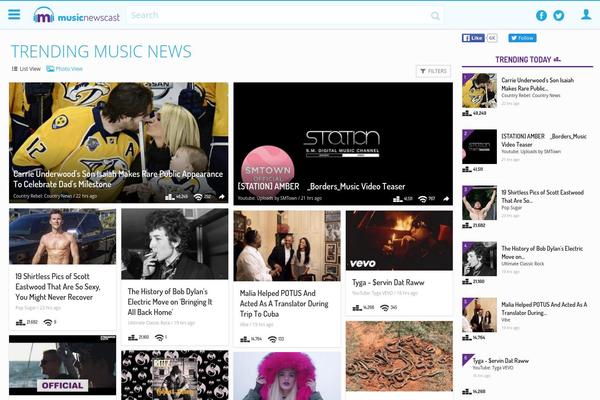Image resolution: width=600 pixels, height=400 pixels.
Task: Click the pink fur hood thumbnail
Action: tap(287, 376)
